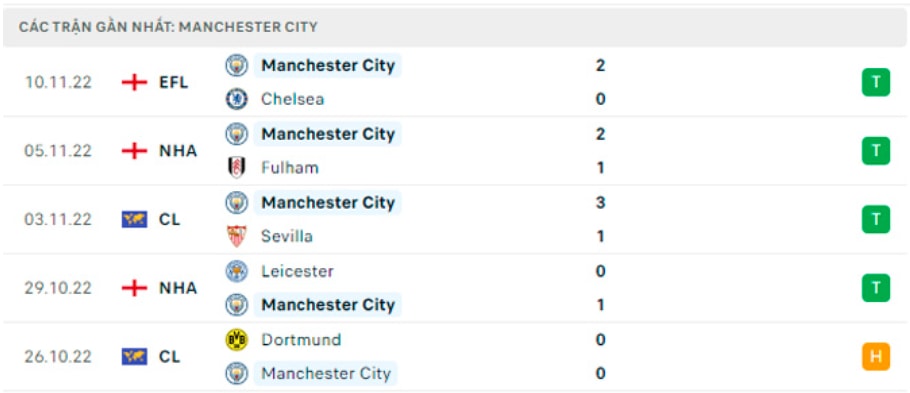This screenshot has height=393, width=910.
Task: Click the Leicester club crest icon
Action: click(x=237, y=271)
